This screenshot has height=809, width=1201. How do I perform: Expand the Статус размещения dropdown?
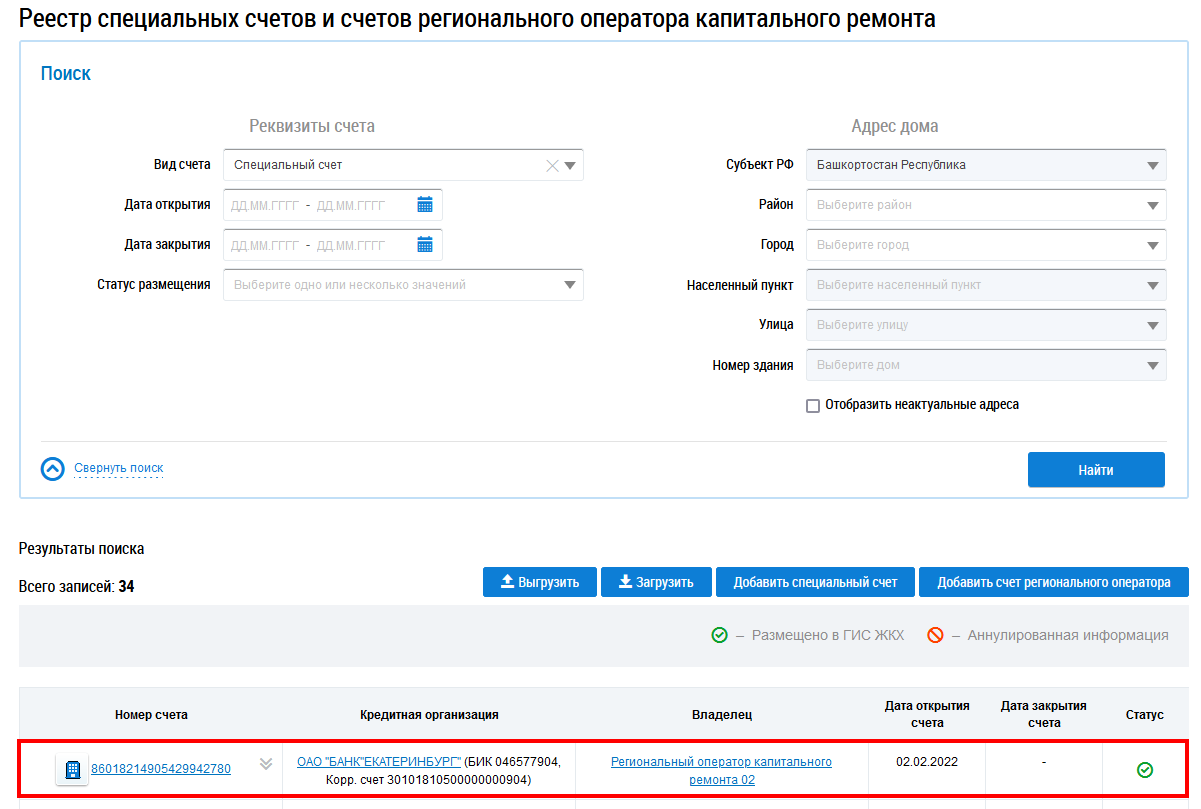coord(570,285)
